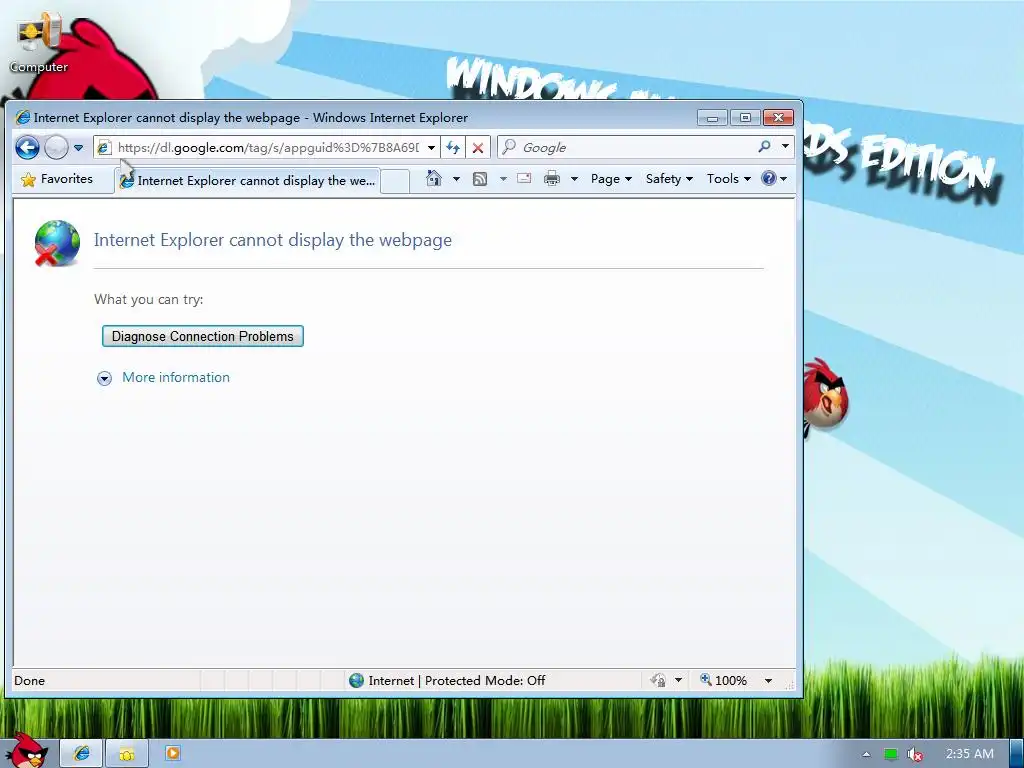Click the dl.google.com address bar
Screen dimensions: 1024x768
267,148
